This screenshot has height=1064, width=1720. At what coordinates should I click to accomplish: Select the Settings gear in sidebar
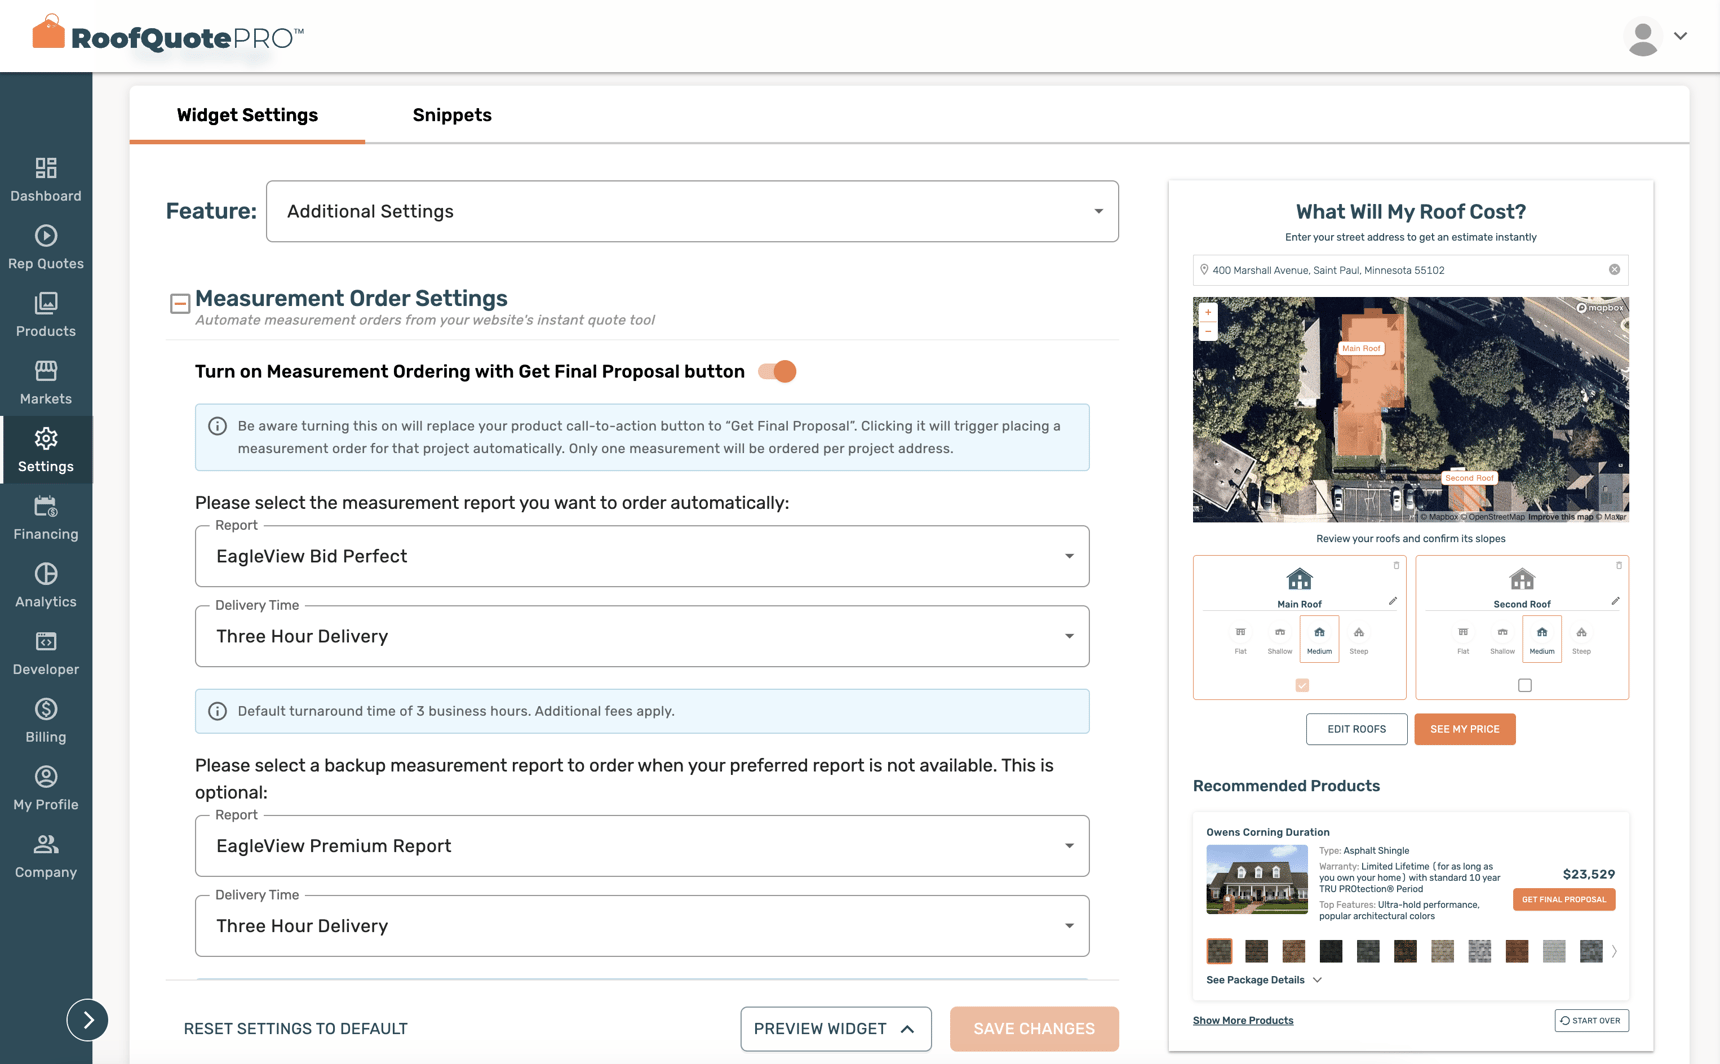click(46, 450)
